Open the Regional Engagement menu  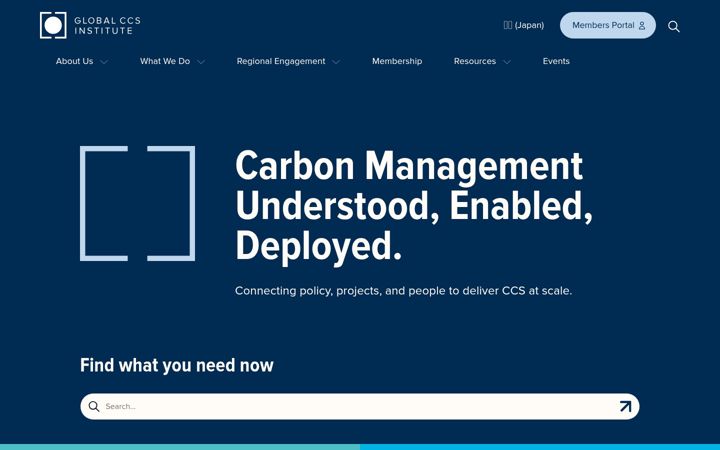click(x=281, y=61)
